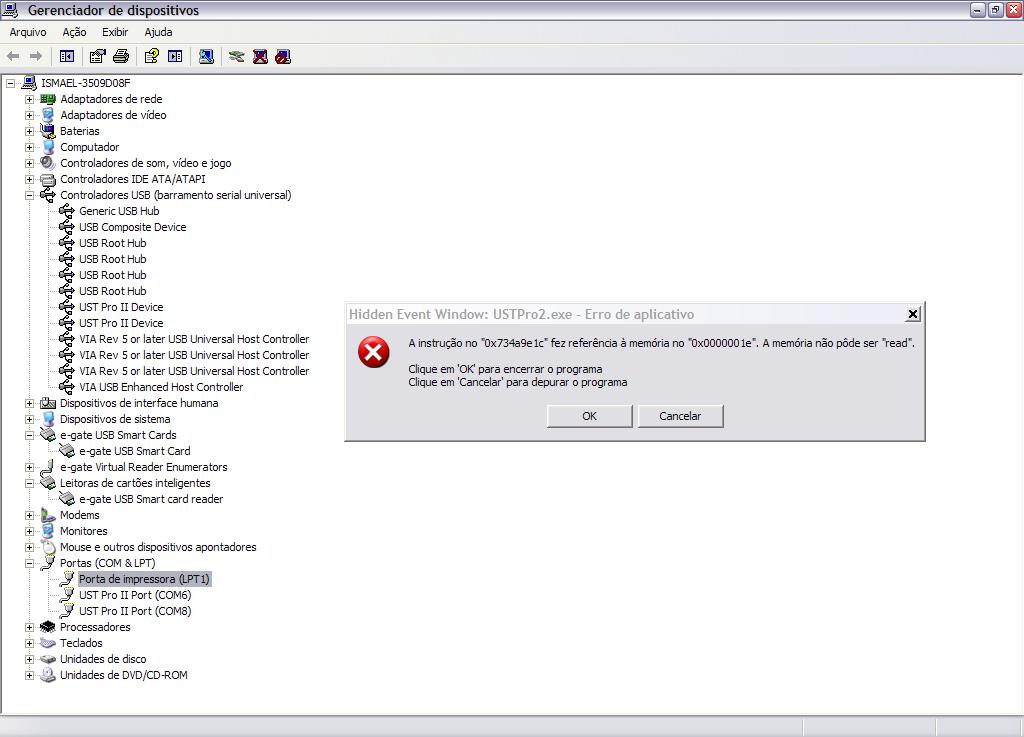The image size is (1024, 737).
Task: Collapse Leitoras de cartões inteligentes
Action: click(29, 483)
